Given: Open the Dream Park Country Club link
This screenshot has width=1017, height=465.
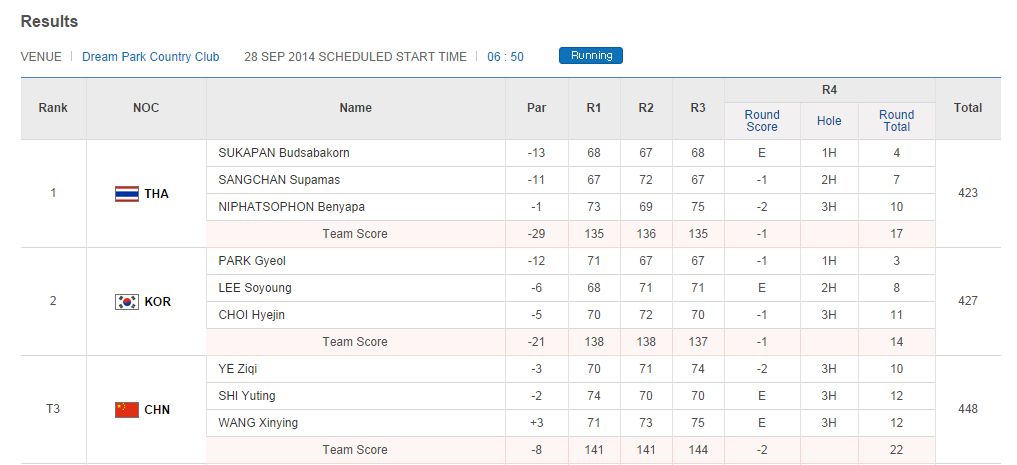Looking at the screenshot, I should (150, 57).
